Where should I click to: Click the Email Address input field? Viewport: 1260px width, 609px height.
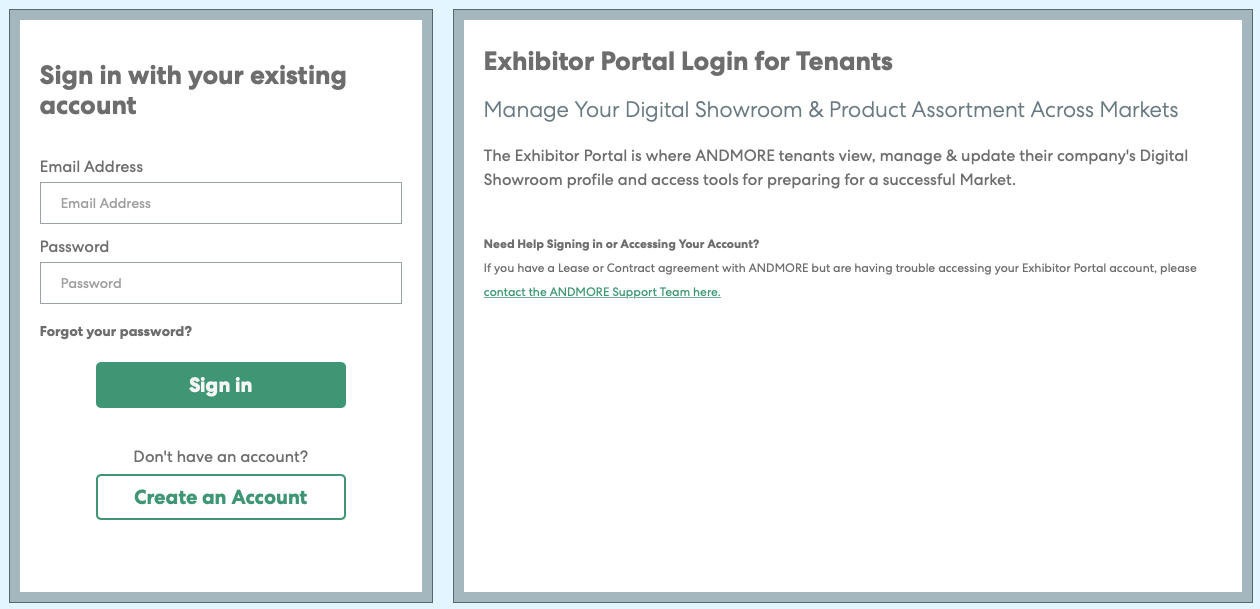point(220,203)
